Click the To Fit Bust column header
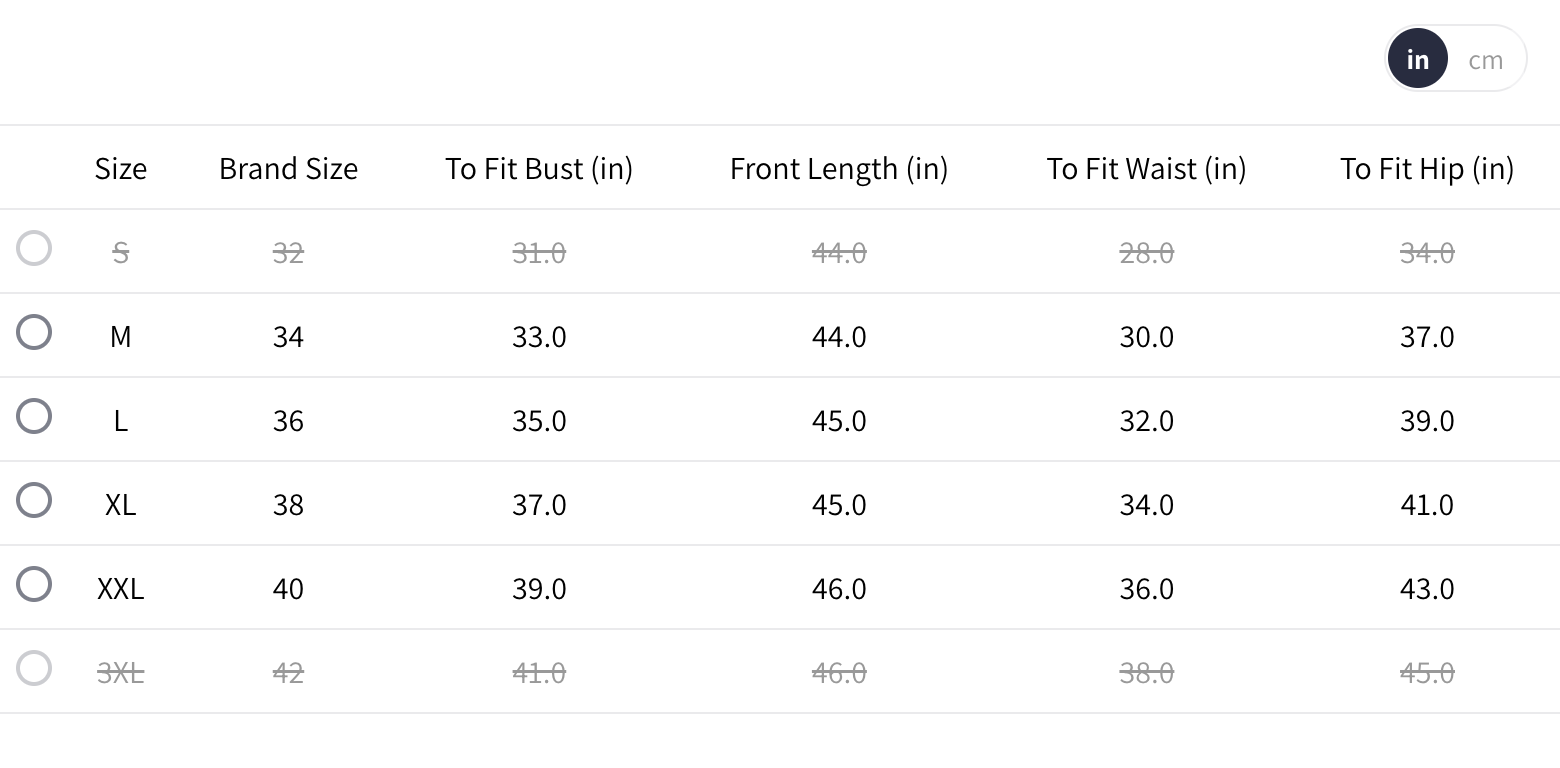 [x=539, y=168]
